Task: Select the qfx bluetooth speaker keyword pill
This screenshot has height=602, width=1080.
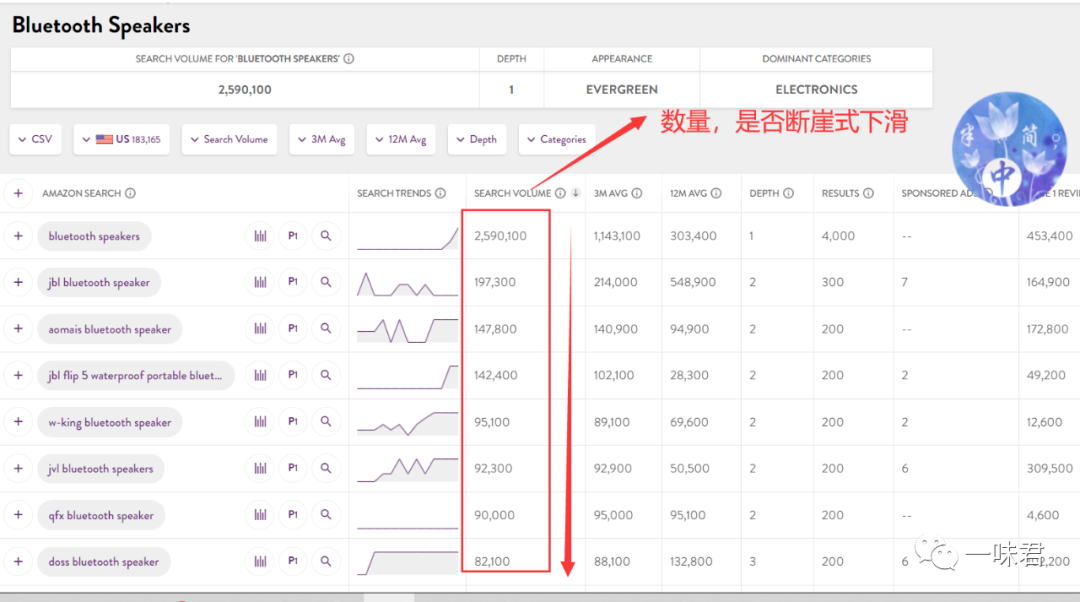Action: 101,515
